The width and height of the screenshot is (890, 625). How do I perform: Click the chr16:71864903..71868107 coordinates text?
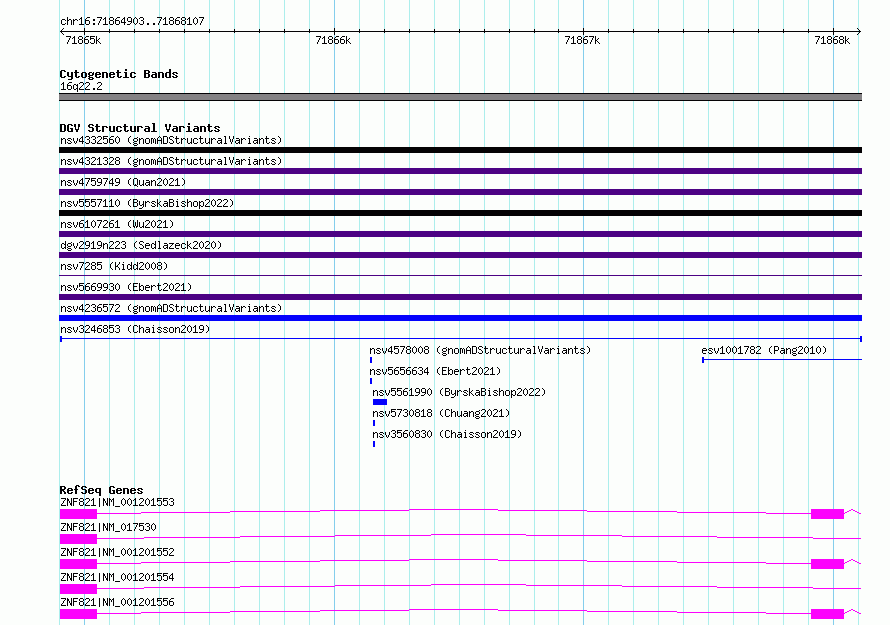coord(132,21)
